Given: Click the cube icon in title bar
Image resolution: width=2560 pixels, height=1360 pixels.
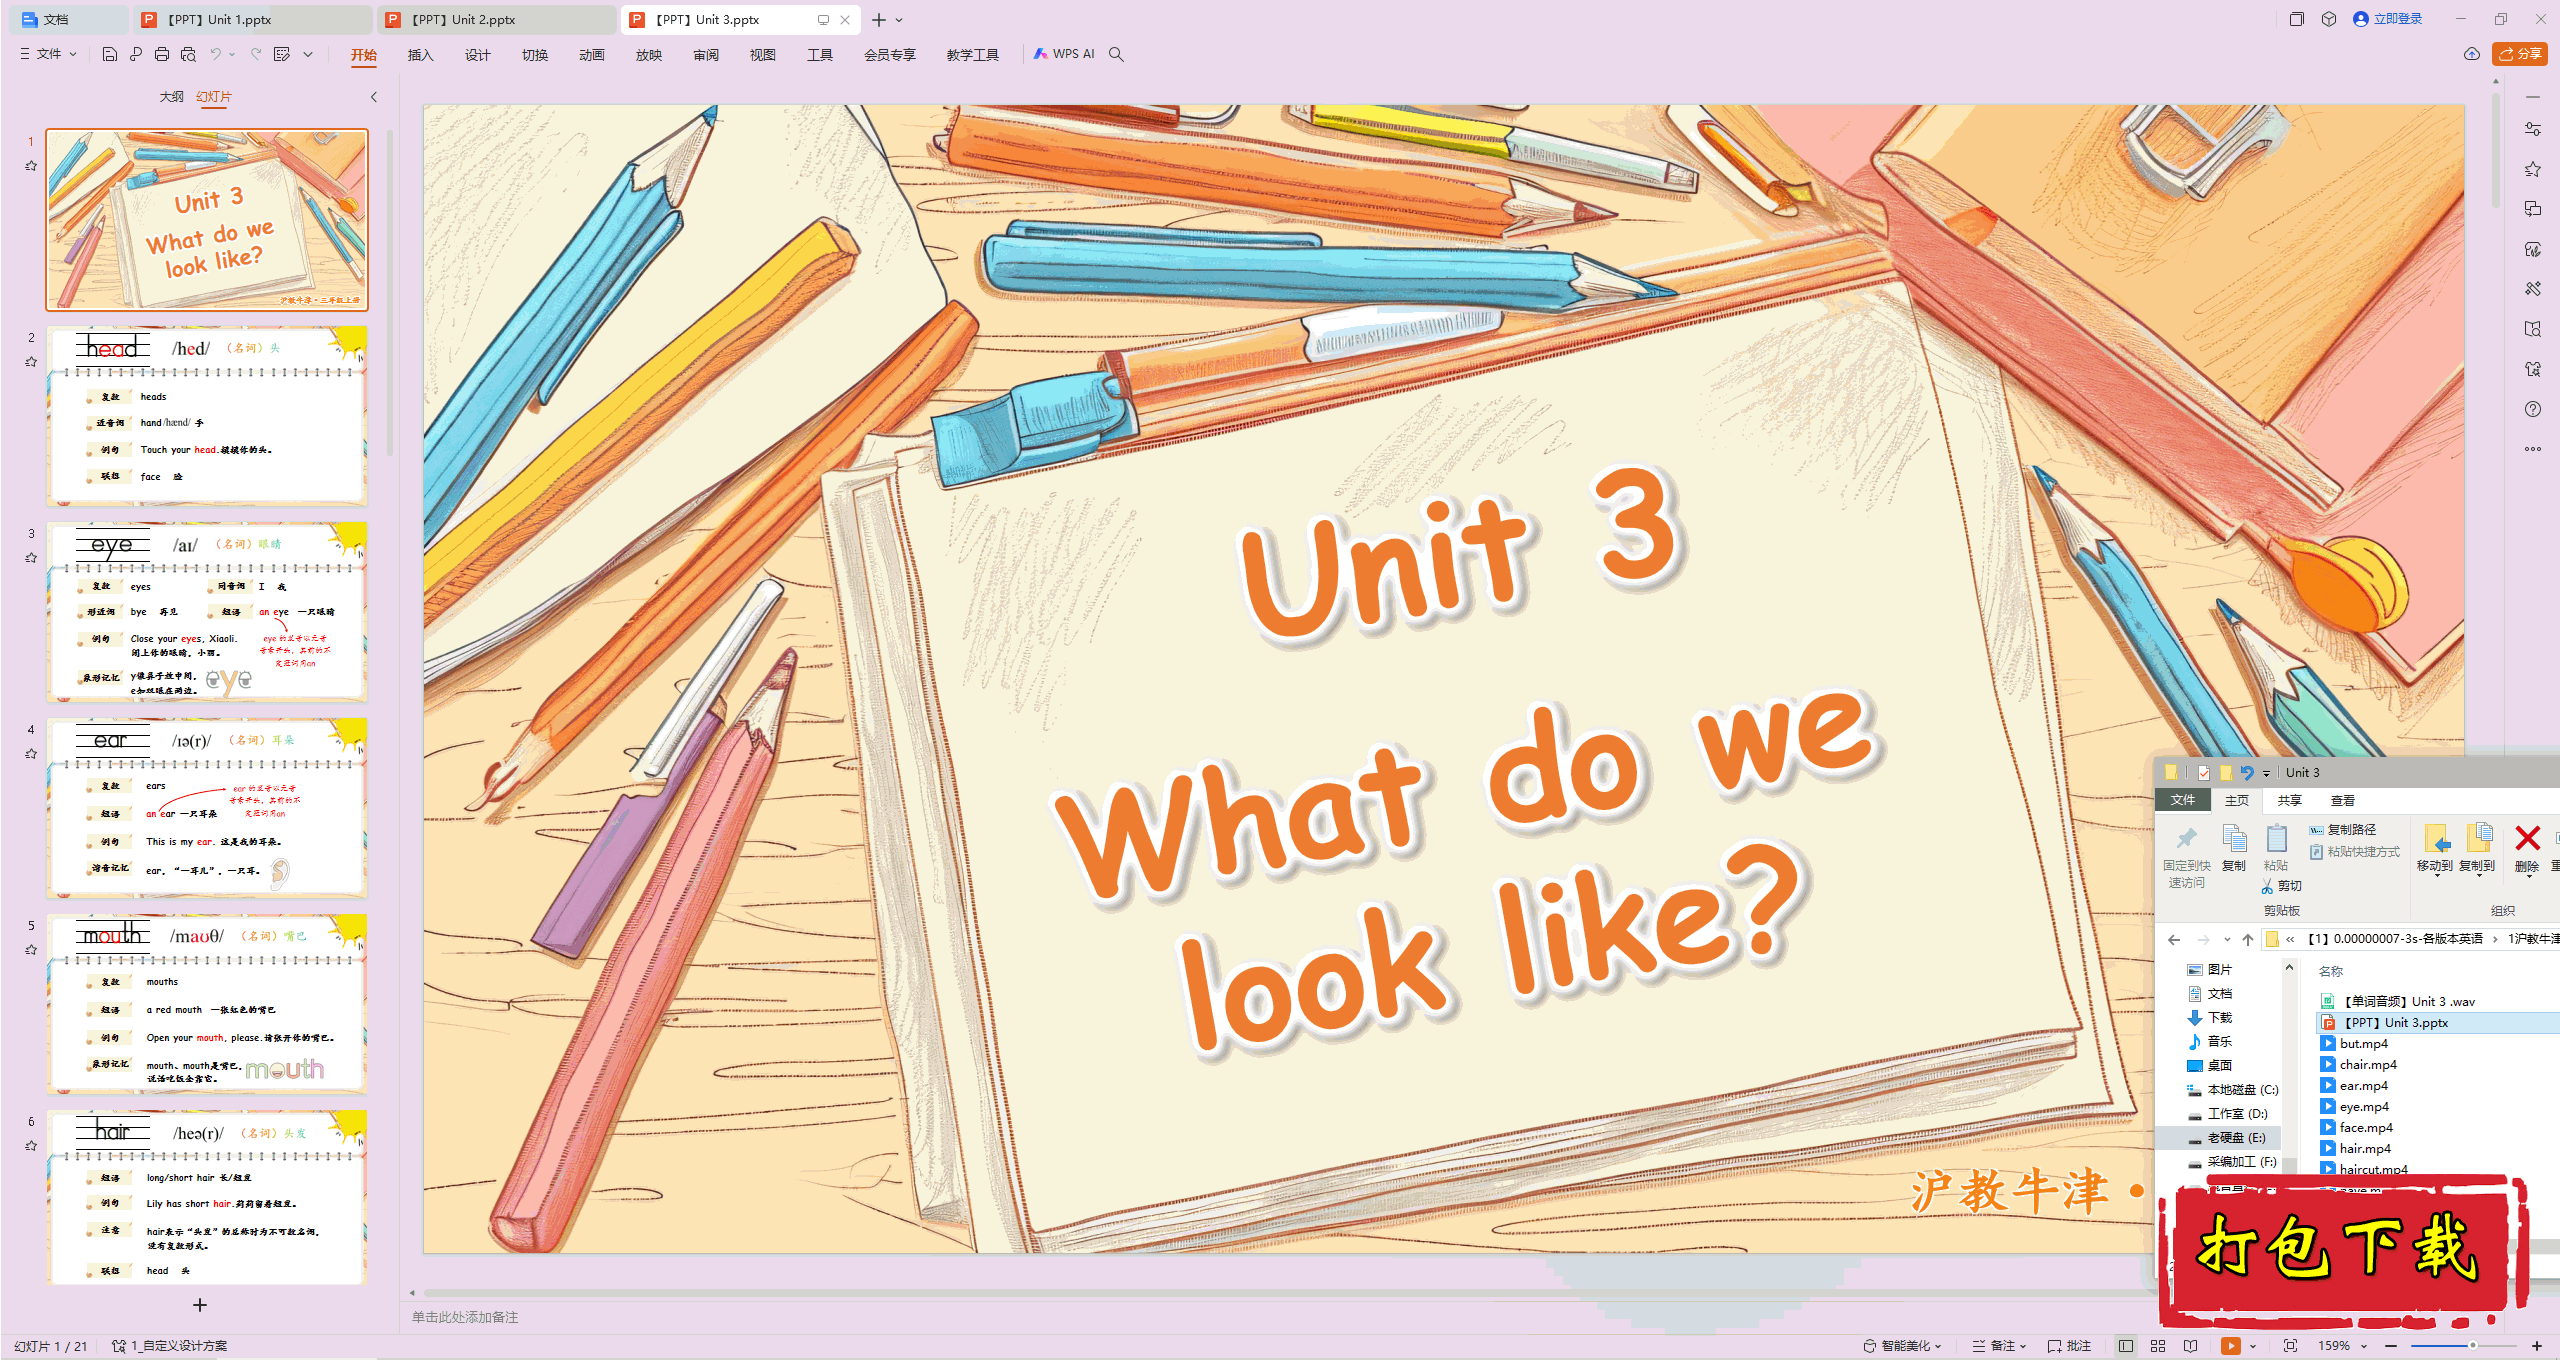Looking at the screenshot, I should (x=2329, y=19).
